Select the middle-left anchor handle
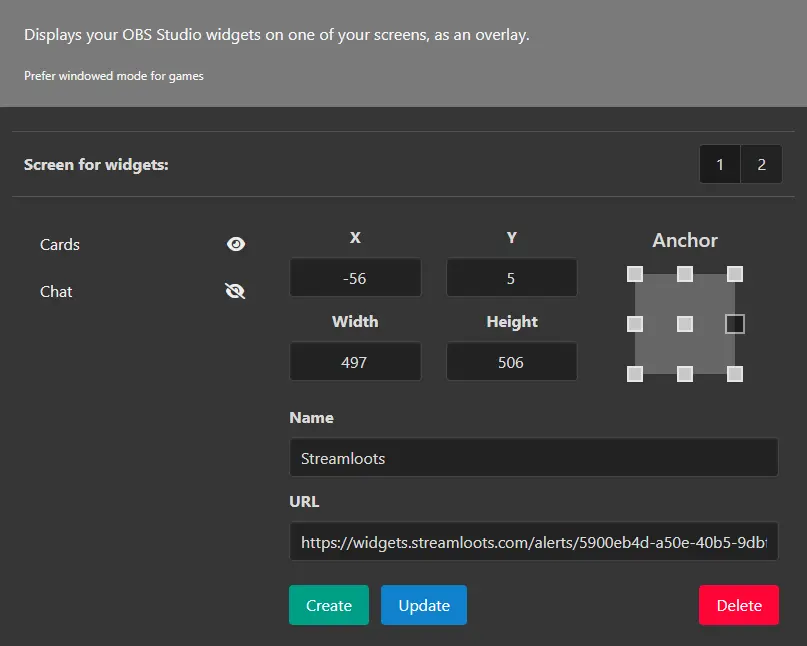 pyautogui.click(x=635, y=323)
